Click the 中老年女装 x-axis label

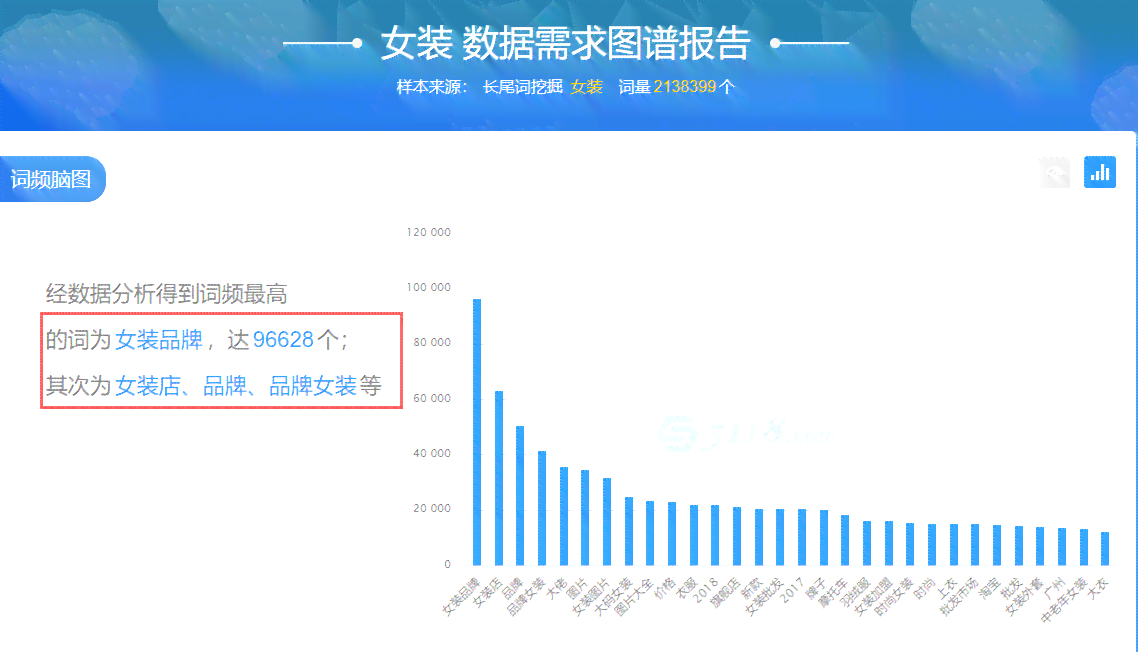click(1064, 600)
